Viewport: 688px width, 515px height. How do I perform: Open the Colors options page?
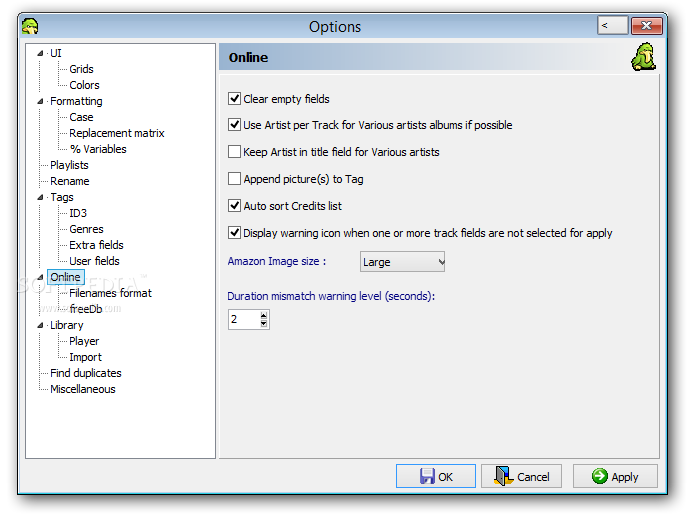(84, 85)
